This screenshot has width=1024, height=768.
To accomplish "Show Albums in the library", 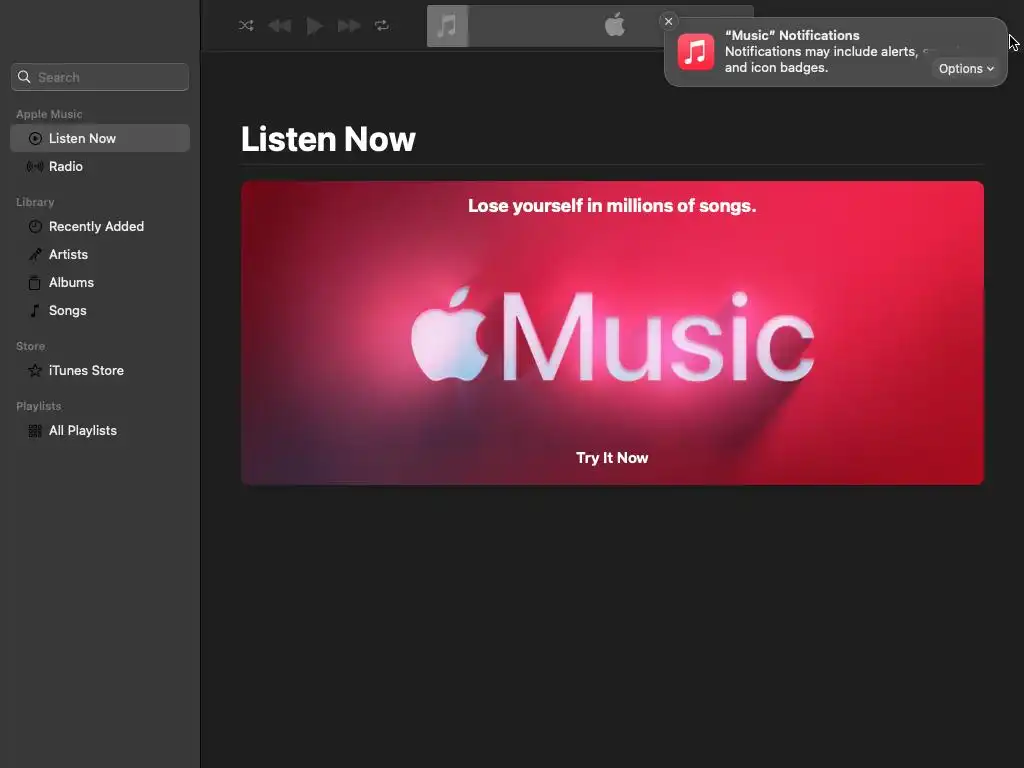I will [x=100, y=283].
